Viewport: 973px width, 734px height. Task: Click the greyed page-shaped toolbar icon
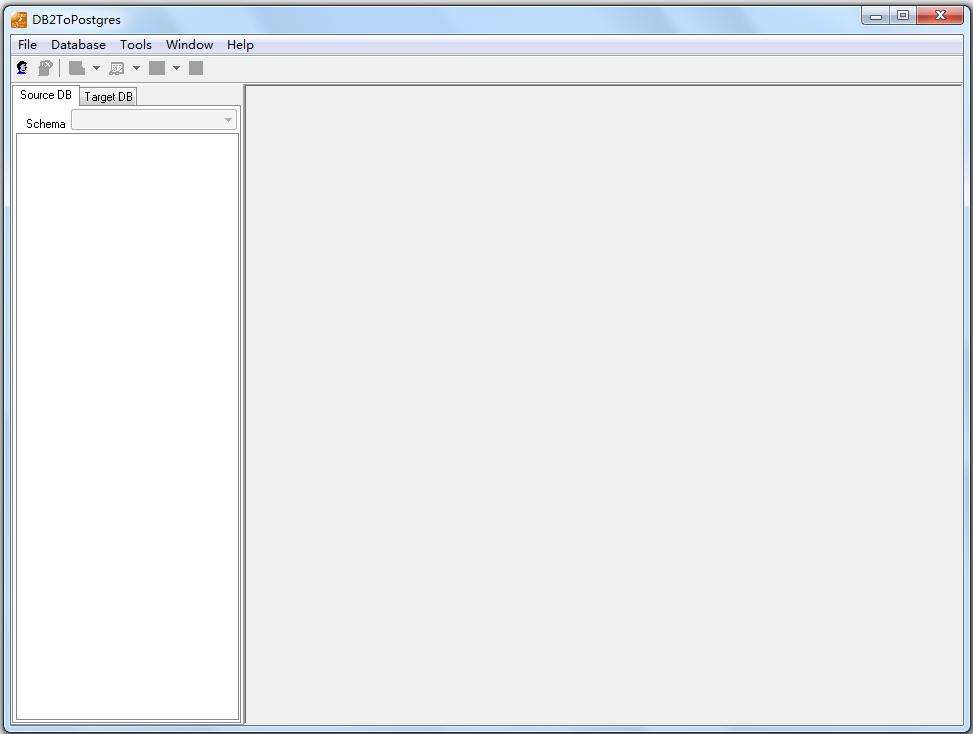tap(77, 68)
